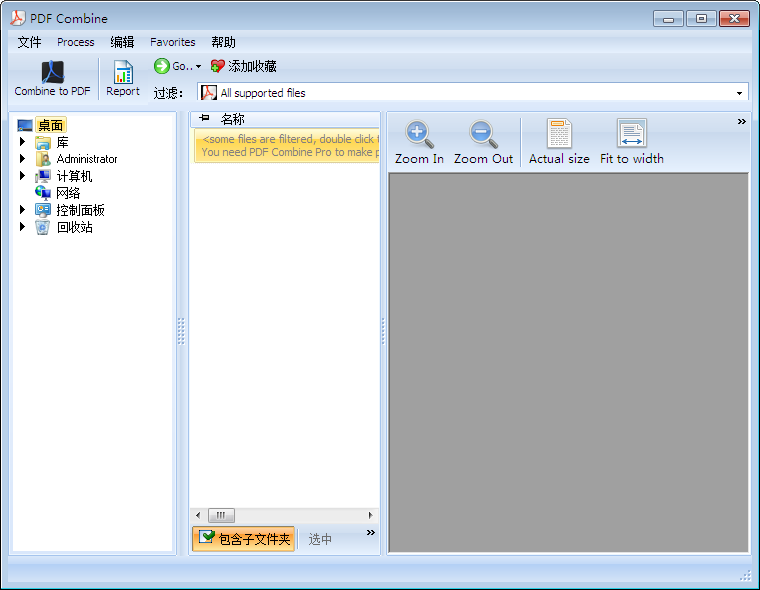Screen dimensions: 760x590
Task: Click the Zoom In magnifier
Action: pyautogui.click(x=419, y=133)
